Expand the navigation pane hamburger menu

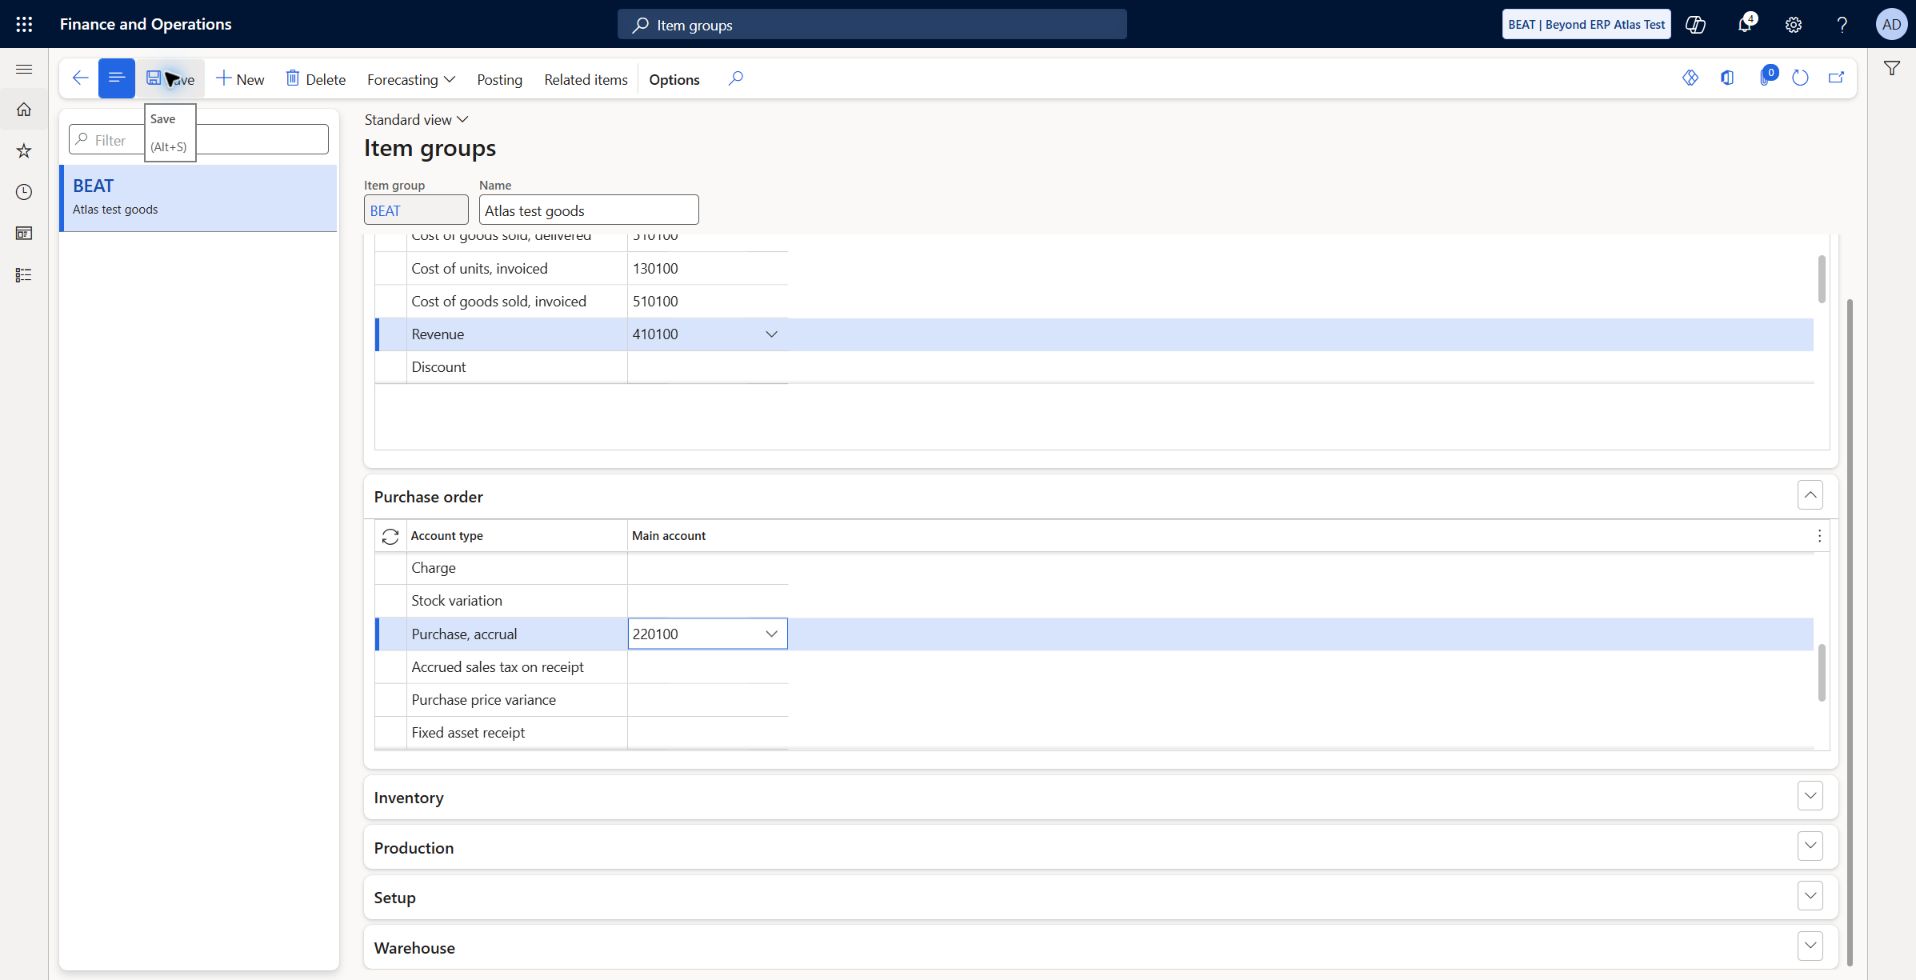point(24,69)
